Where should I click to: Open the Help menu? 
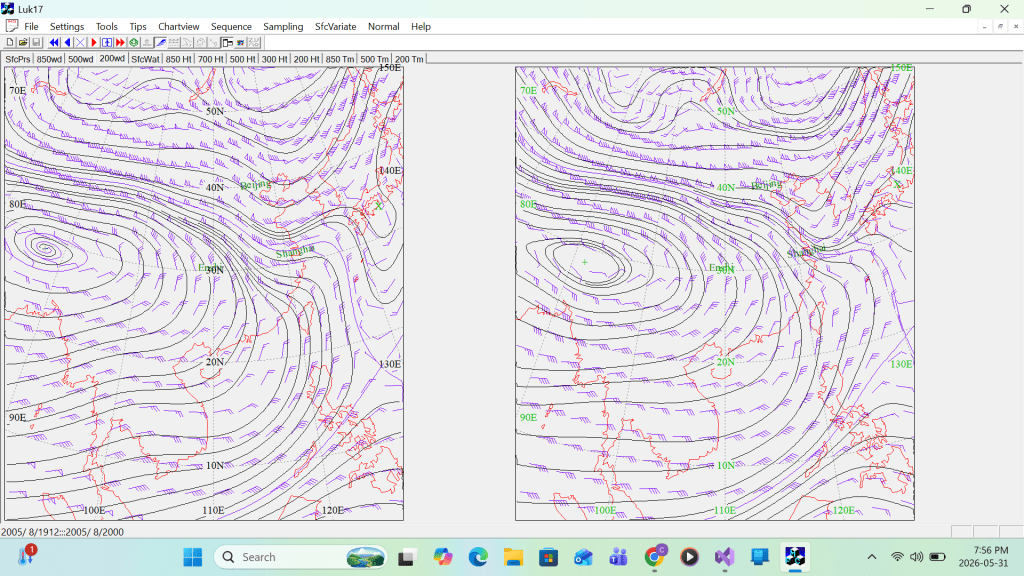(x=421, y=27)
